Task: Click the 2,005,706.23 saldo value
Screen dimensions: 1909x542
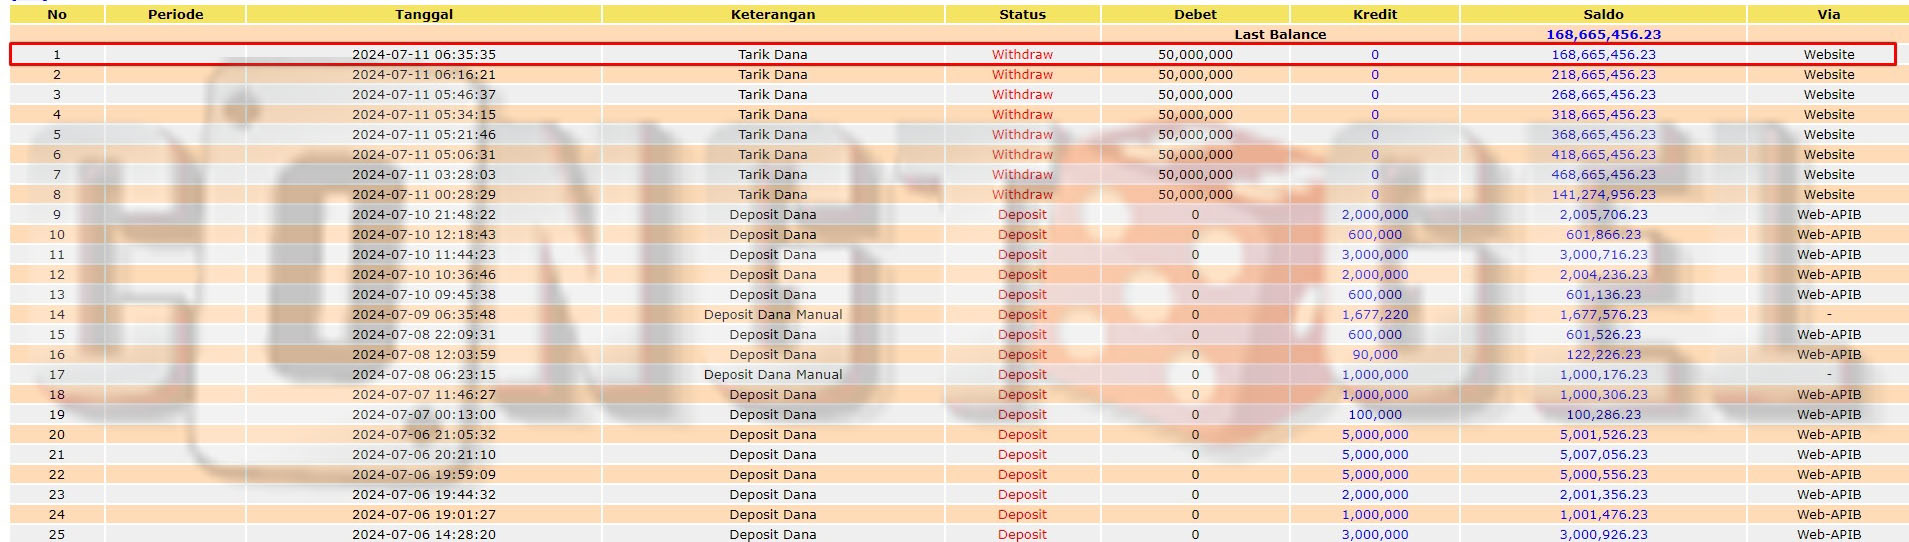Action: pyautogui.click(x=1603, y=214)
